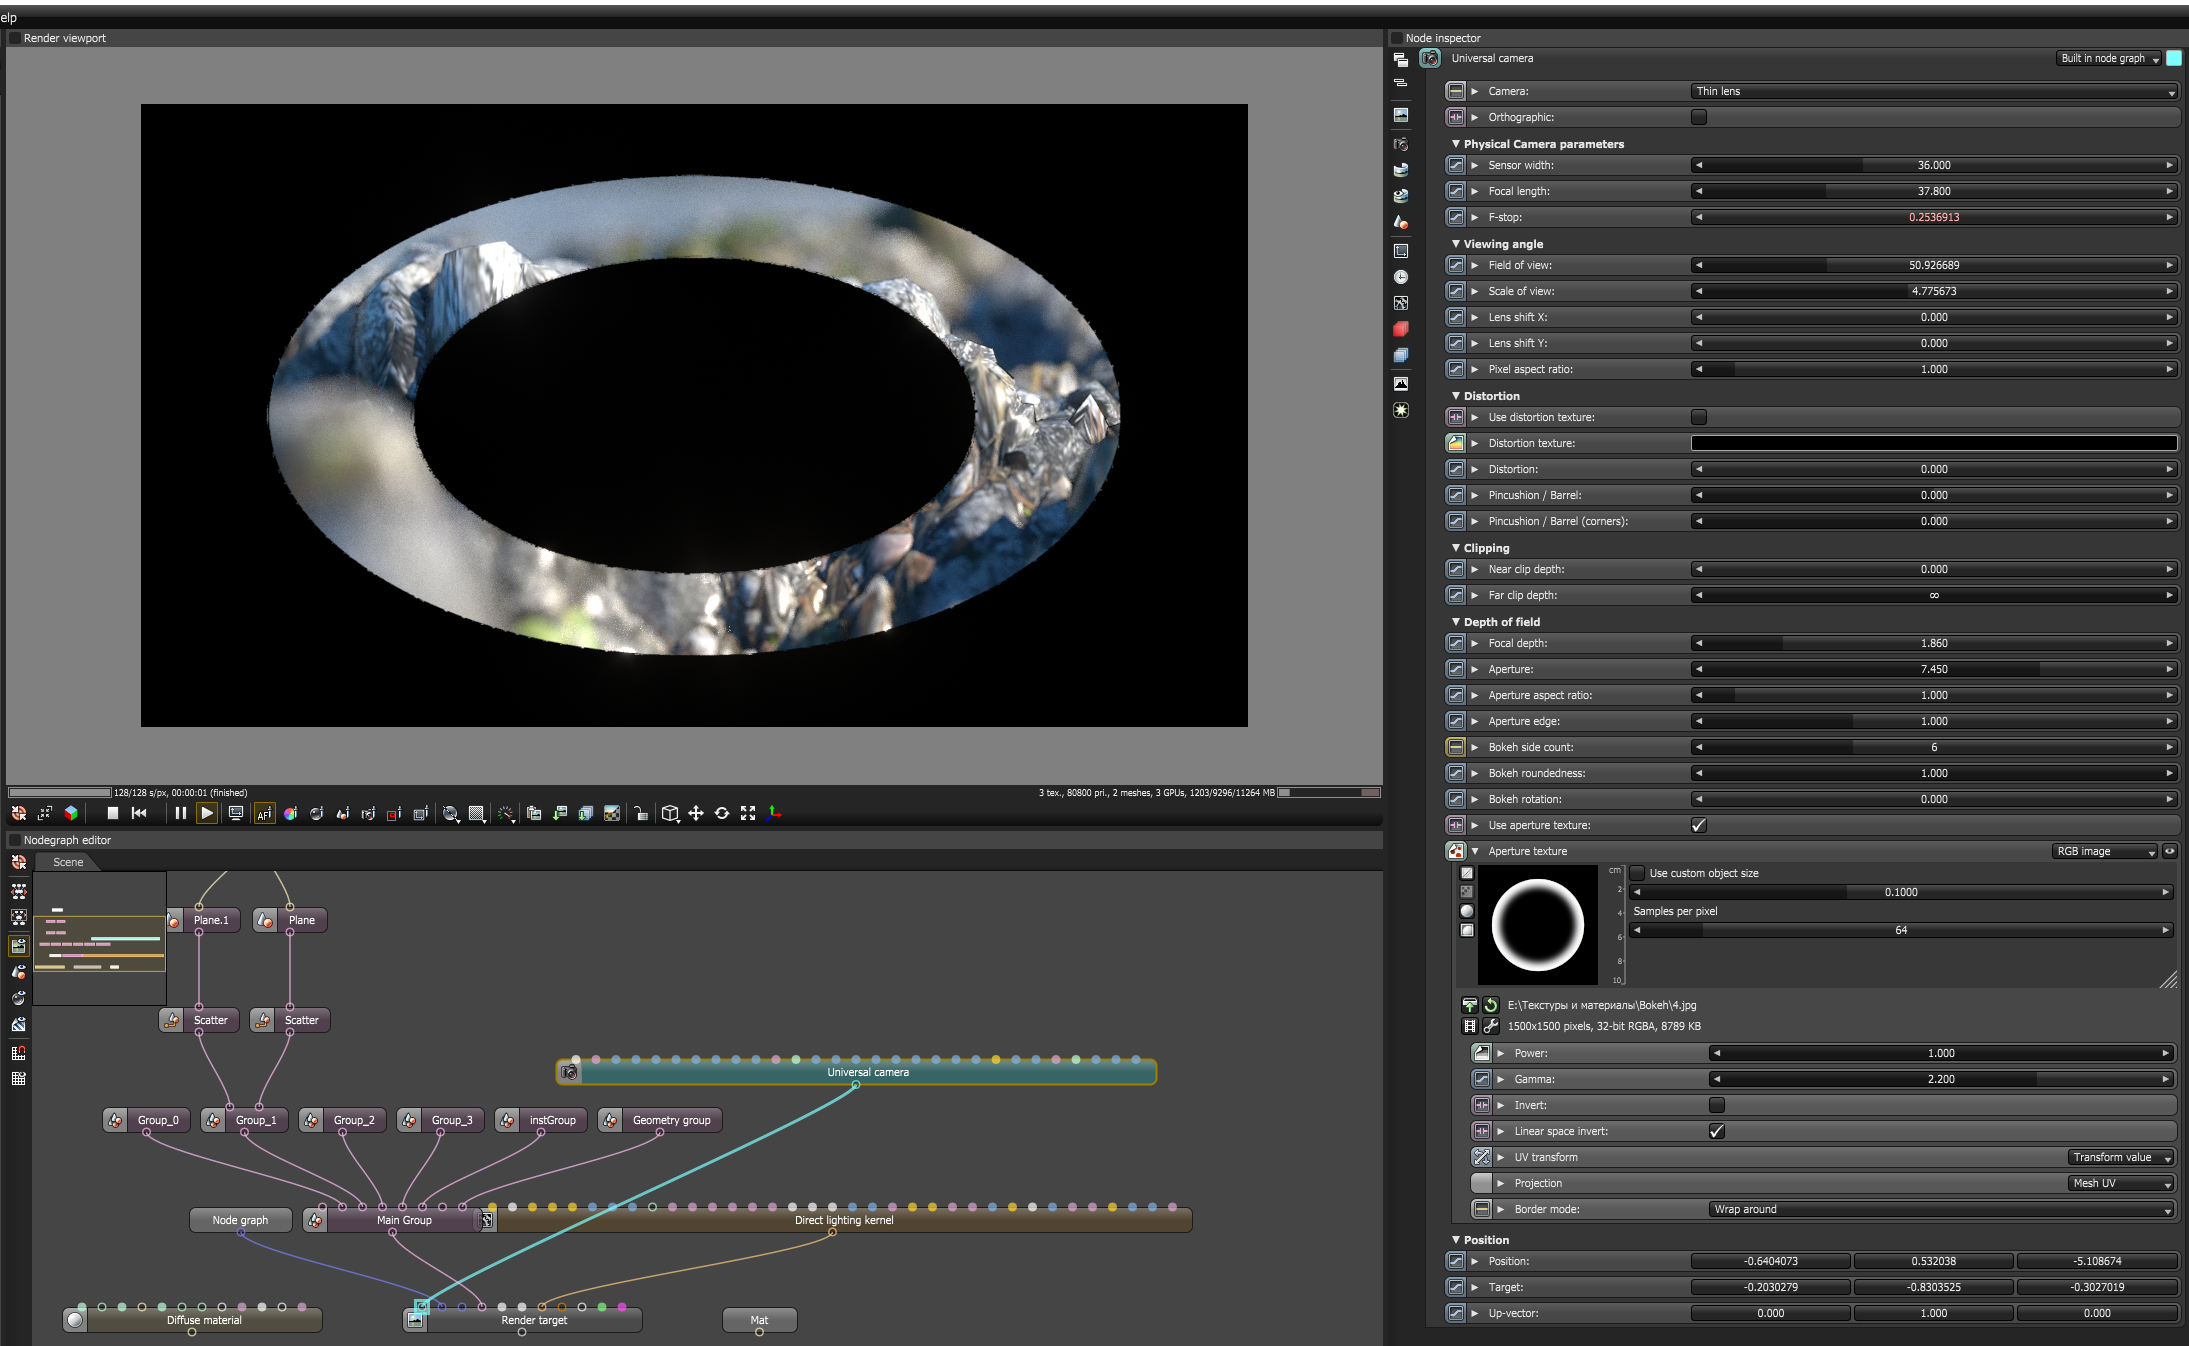Select the Scene tab in the nodegraph
The height and width of the screenshot is (1346, 2189).
click(68, 862)
